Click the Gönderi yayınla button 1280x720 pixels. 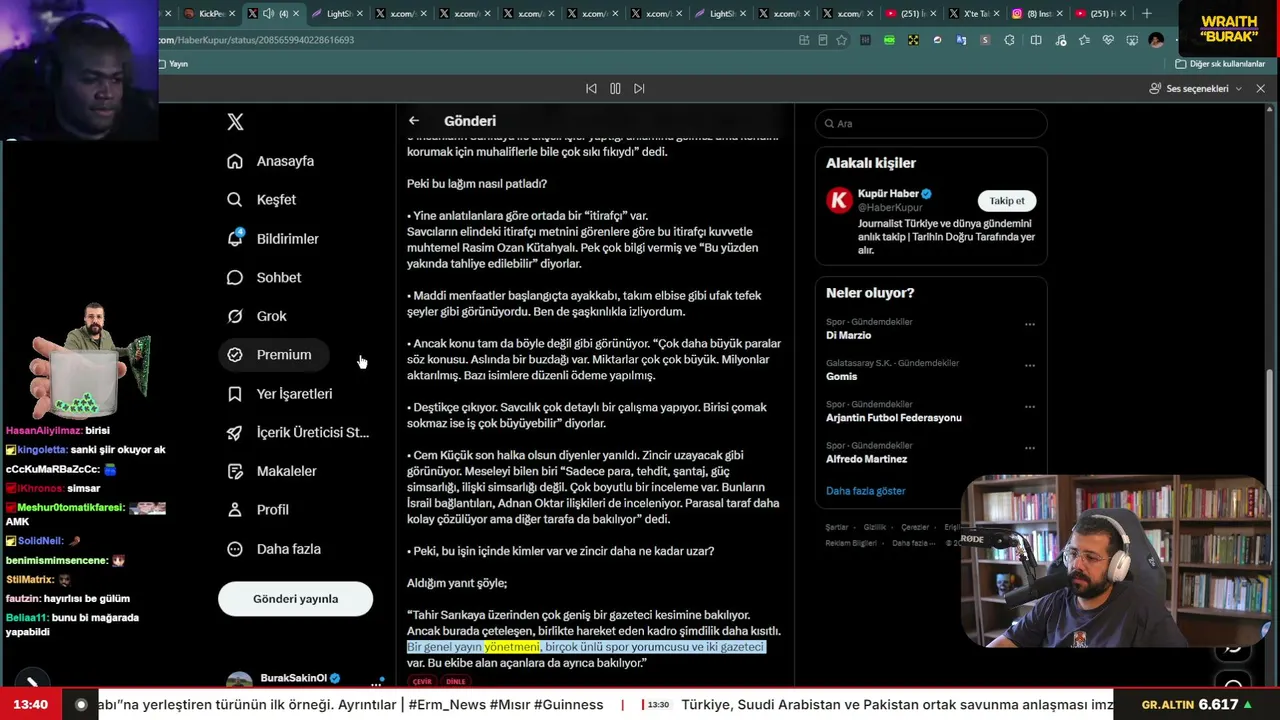(295, 599)
